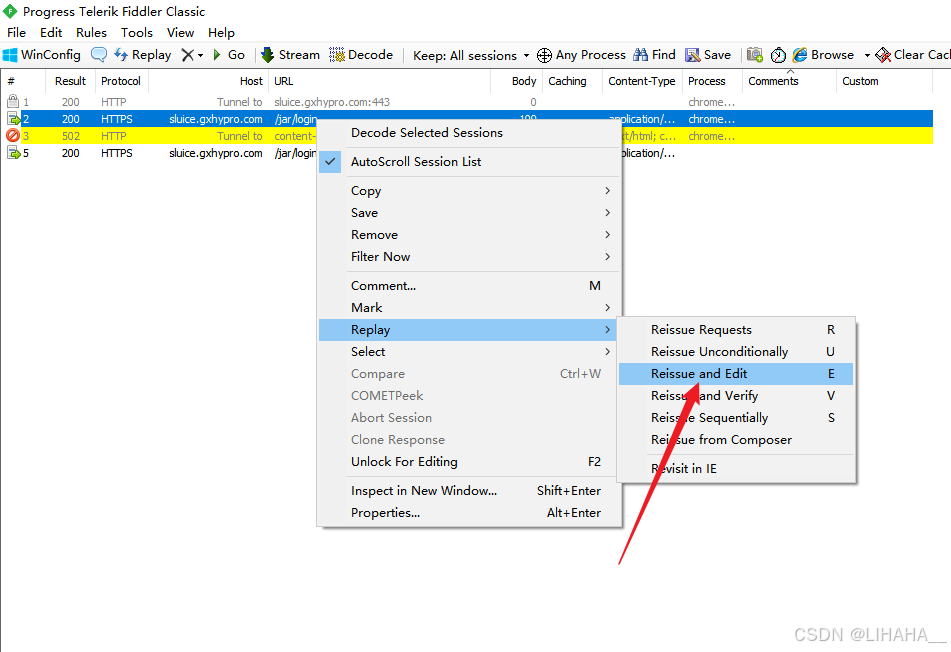Expand the Copy submenu

(x=470, y=191)
